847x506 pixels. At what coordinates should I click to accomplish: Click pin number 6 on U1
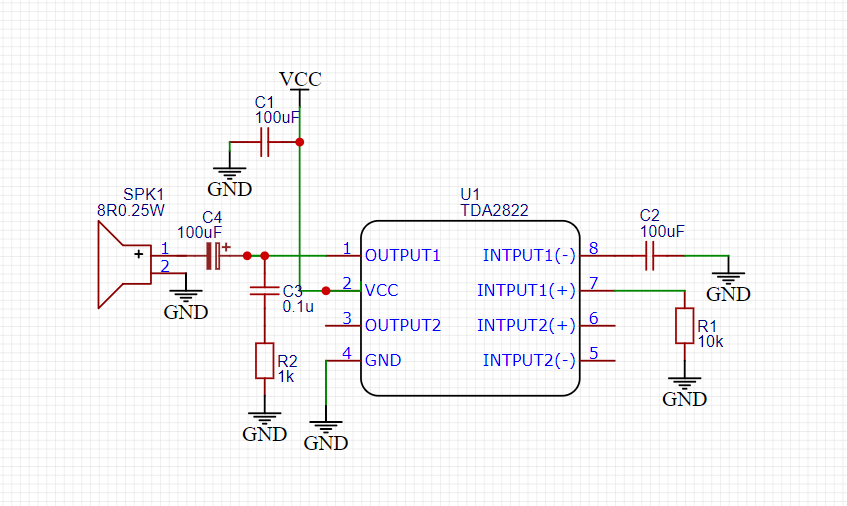pos(594,318)
